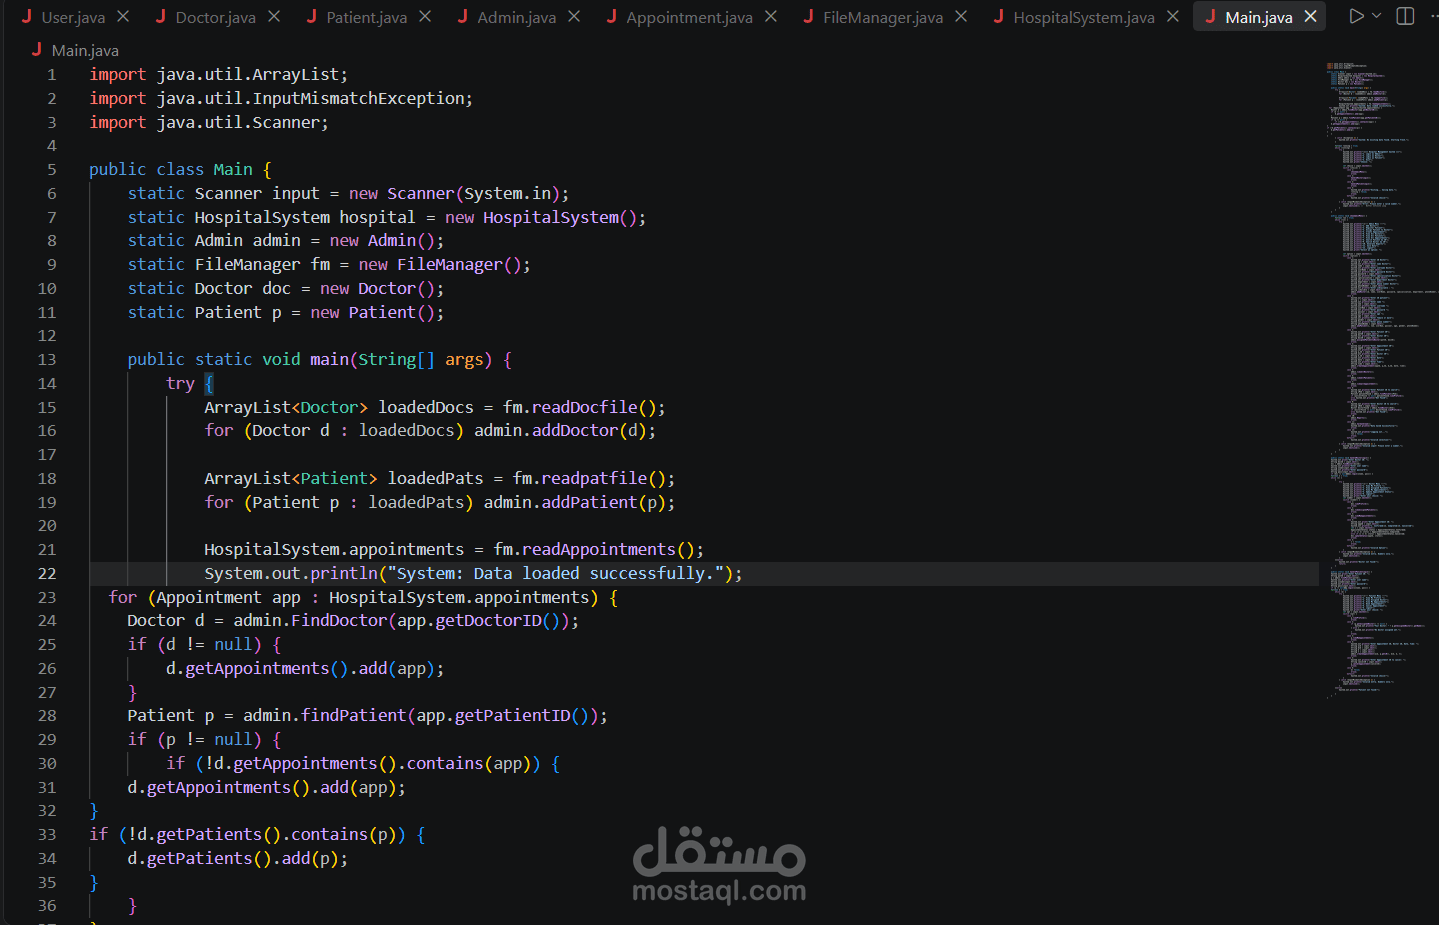This screenshot has height=925, width=1439.
Task: Click the text "java.util.ArrayList;" import
Action: coord(252,74)
